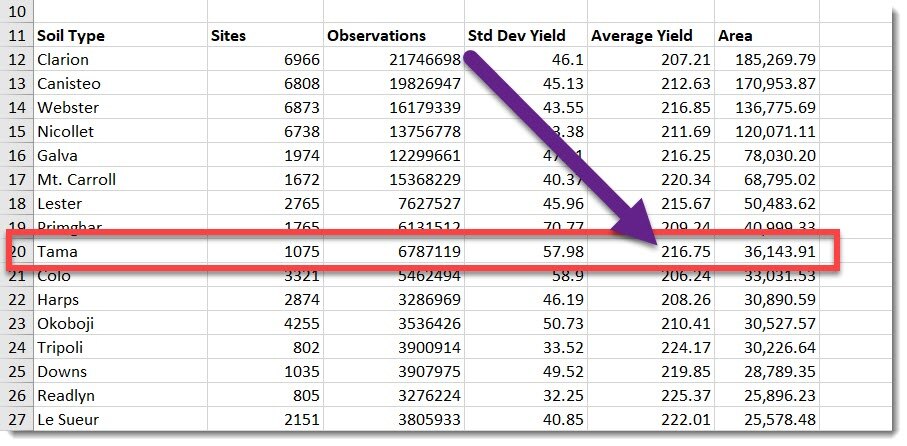907x446 pixels.
Task: Select the row 20 header number
Action: point(17,252)
